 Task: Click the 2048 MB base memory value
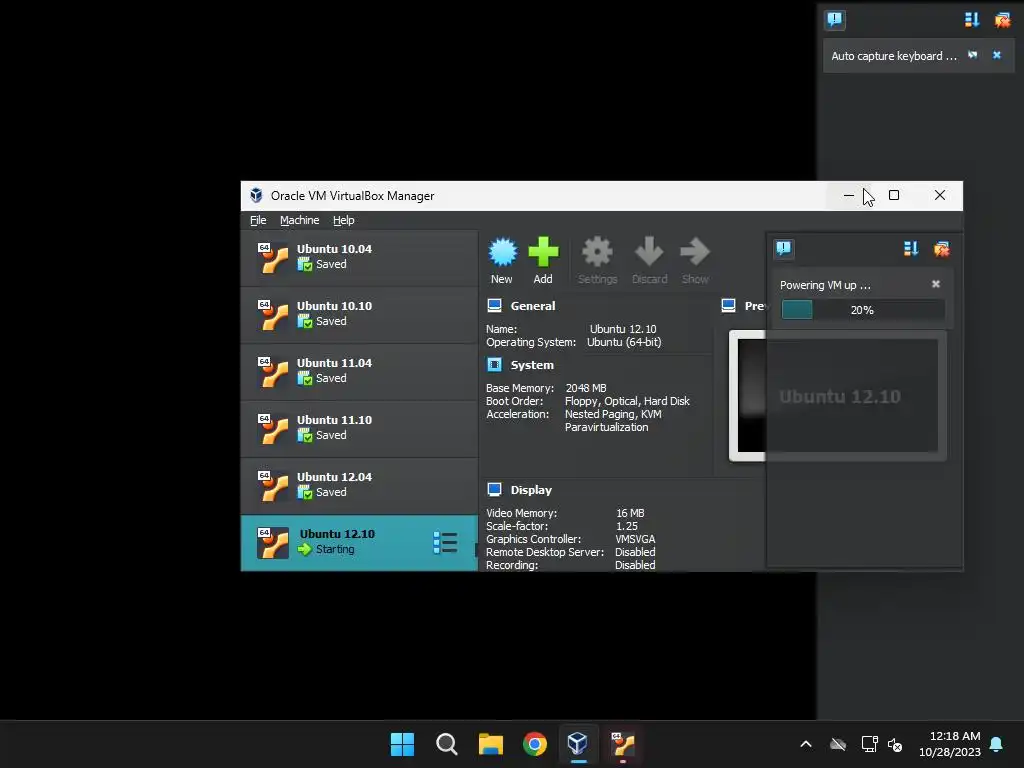[586, 388]
